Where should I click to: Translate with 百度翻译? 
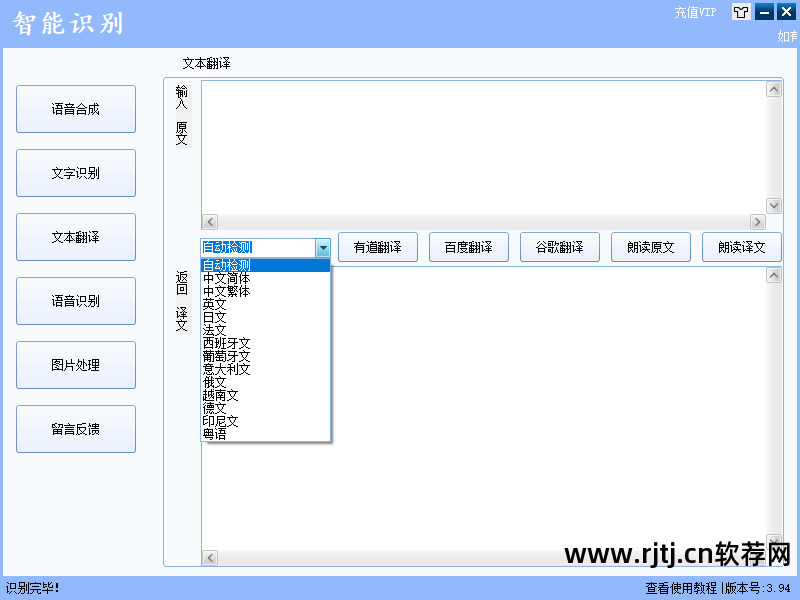(469, 247)
